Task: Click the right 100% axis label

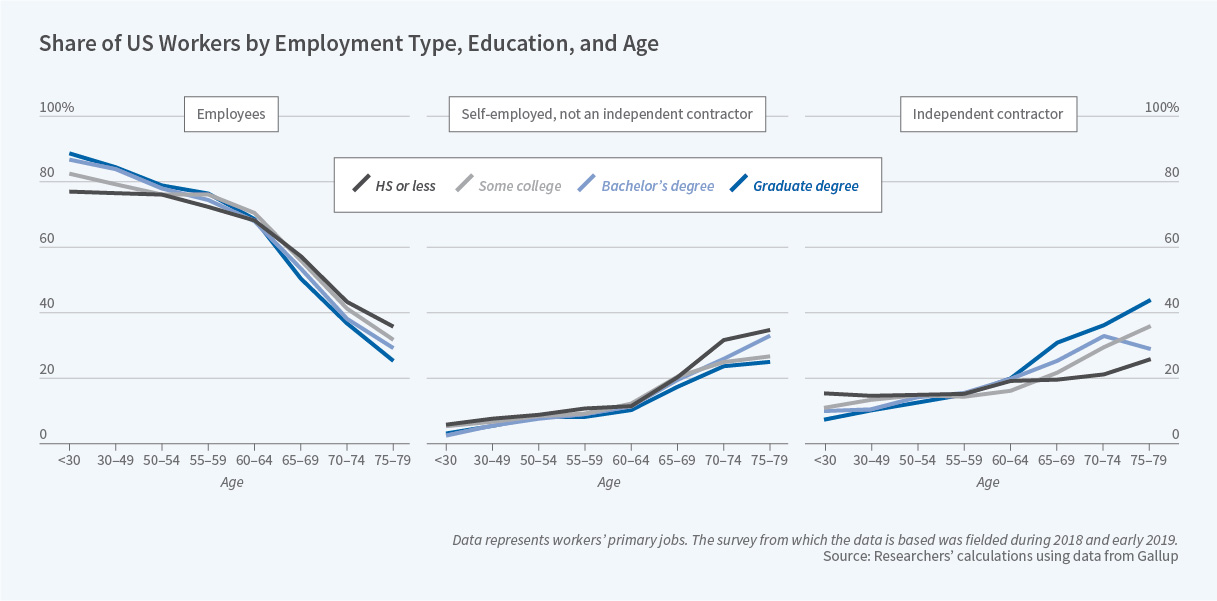Action: point(1162,108)
